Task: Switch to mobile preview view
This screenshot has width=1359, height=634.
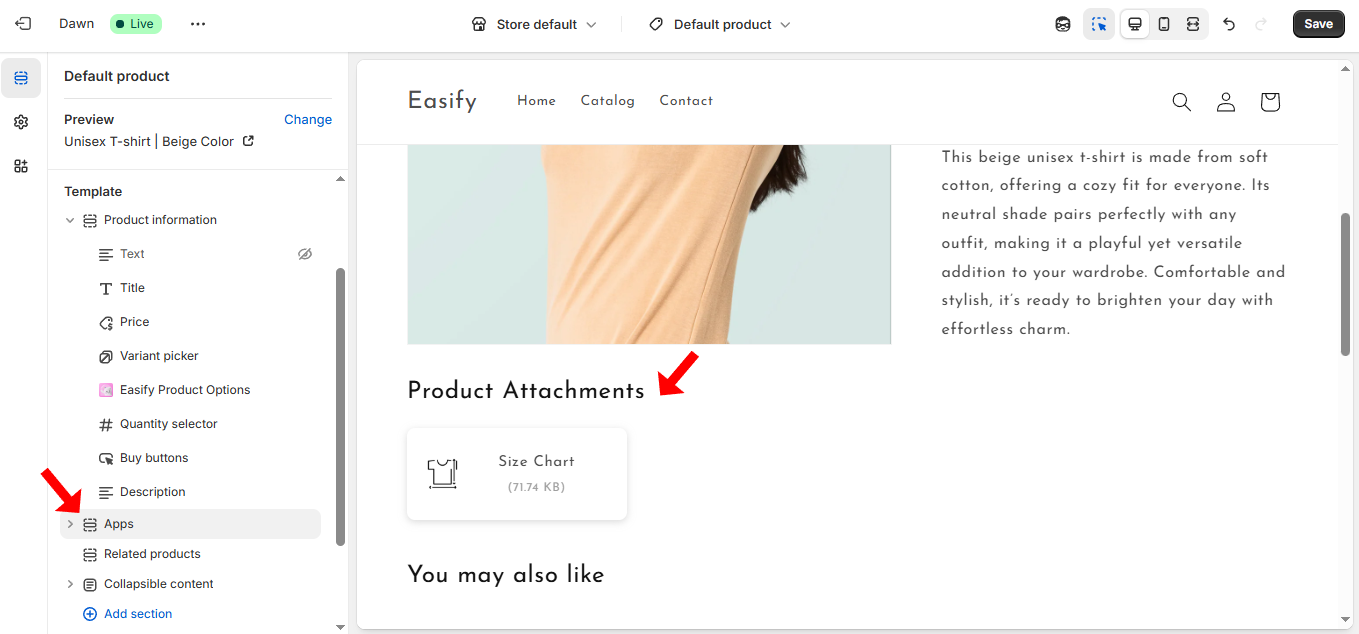Action: (x=1163, y=23)
